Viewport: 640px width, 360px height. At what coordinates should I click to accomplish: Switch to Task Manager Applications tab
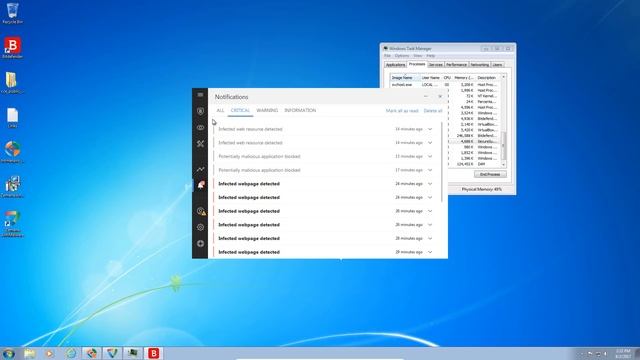(396, 65)
